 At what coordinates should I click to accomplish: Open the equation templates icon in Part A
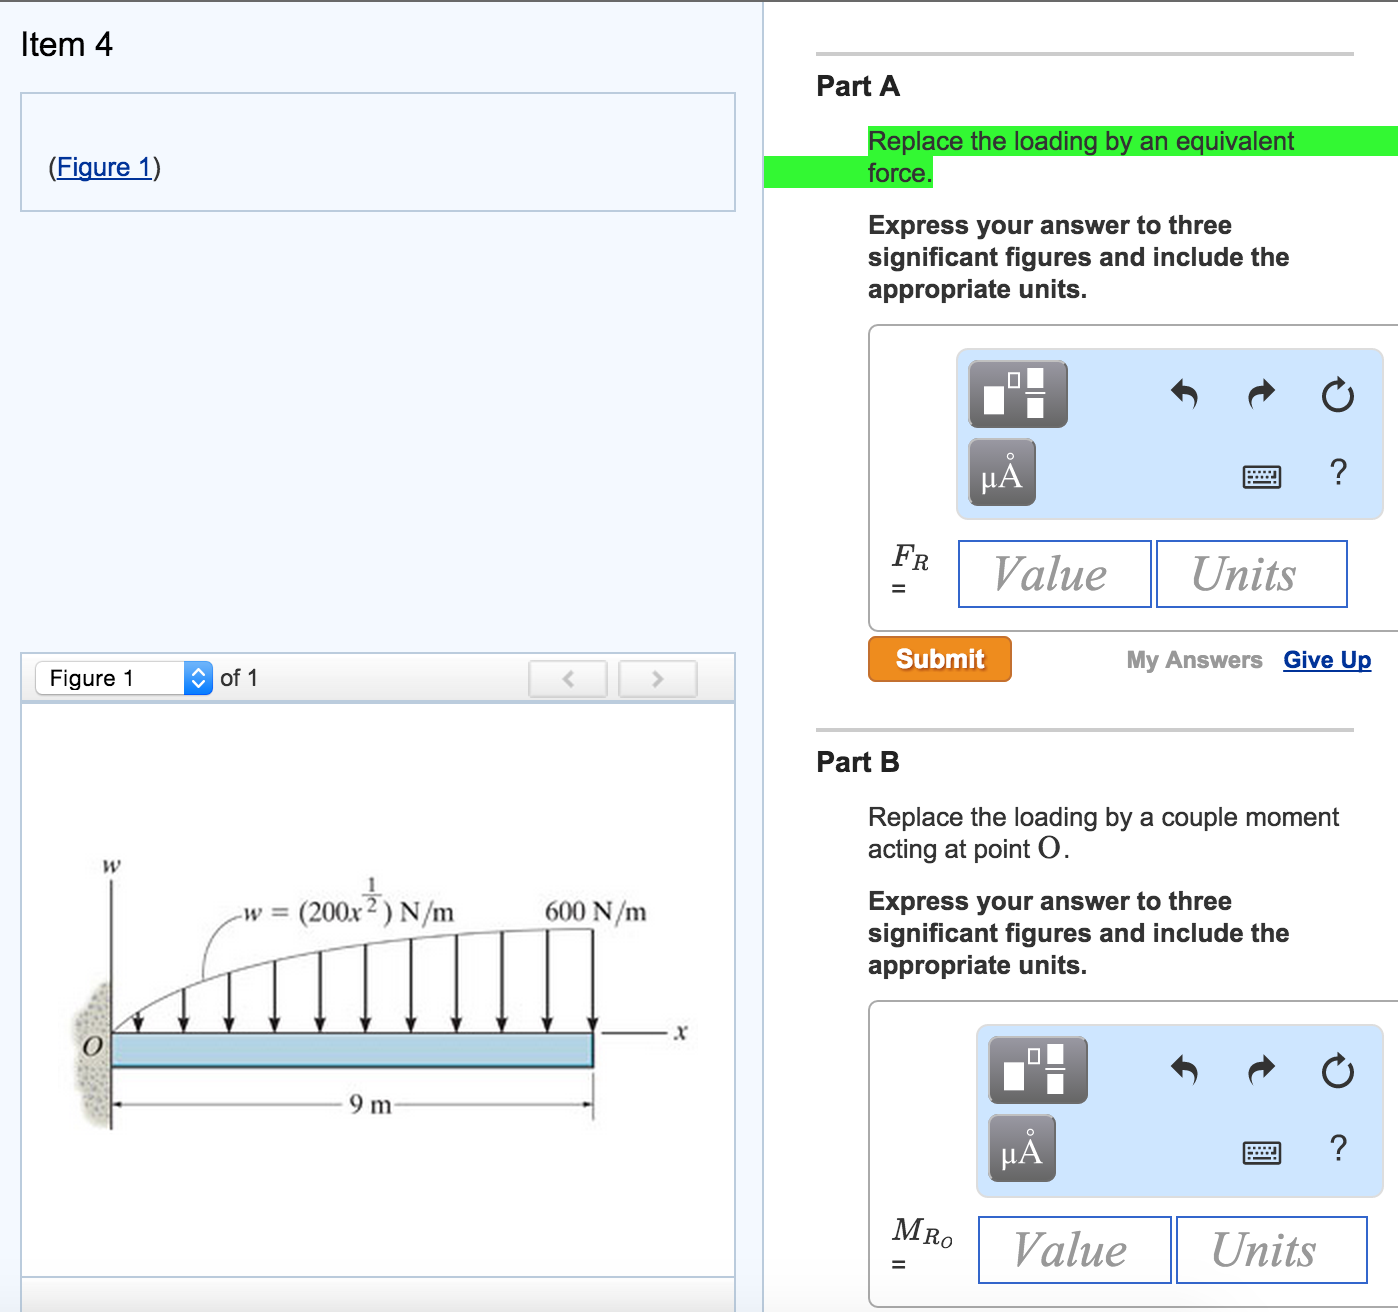coord(1017,394)
